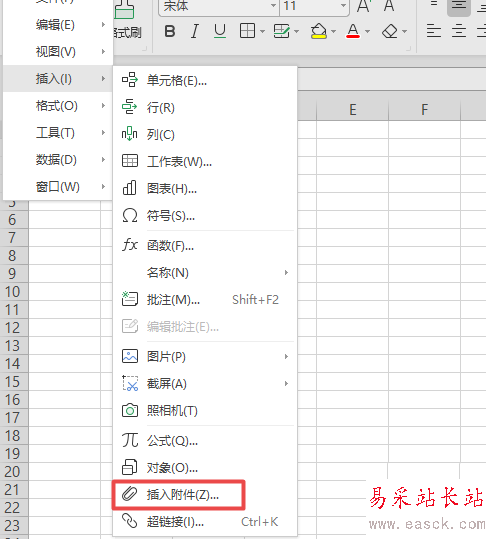The width and height of the screenshot is (486, 539).
Task: Open the 视图(V) menu
Action: (x=58, y=52)
